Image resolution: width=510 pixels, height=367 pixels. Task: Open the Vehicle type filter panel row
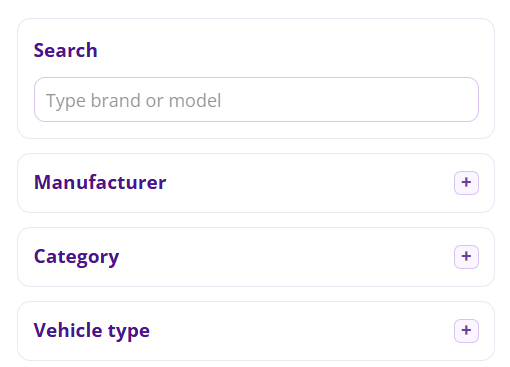(256, 331)
